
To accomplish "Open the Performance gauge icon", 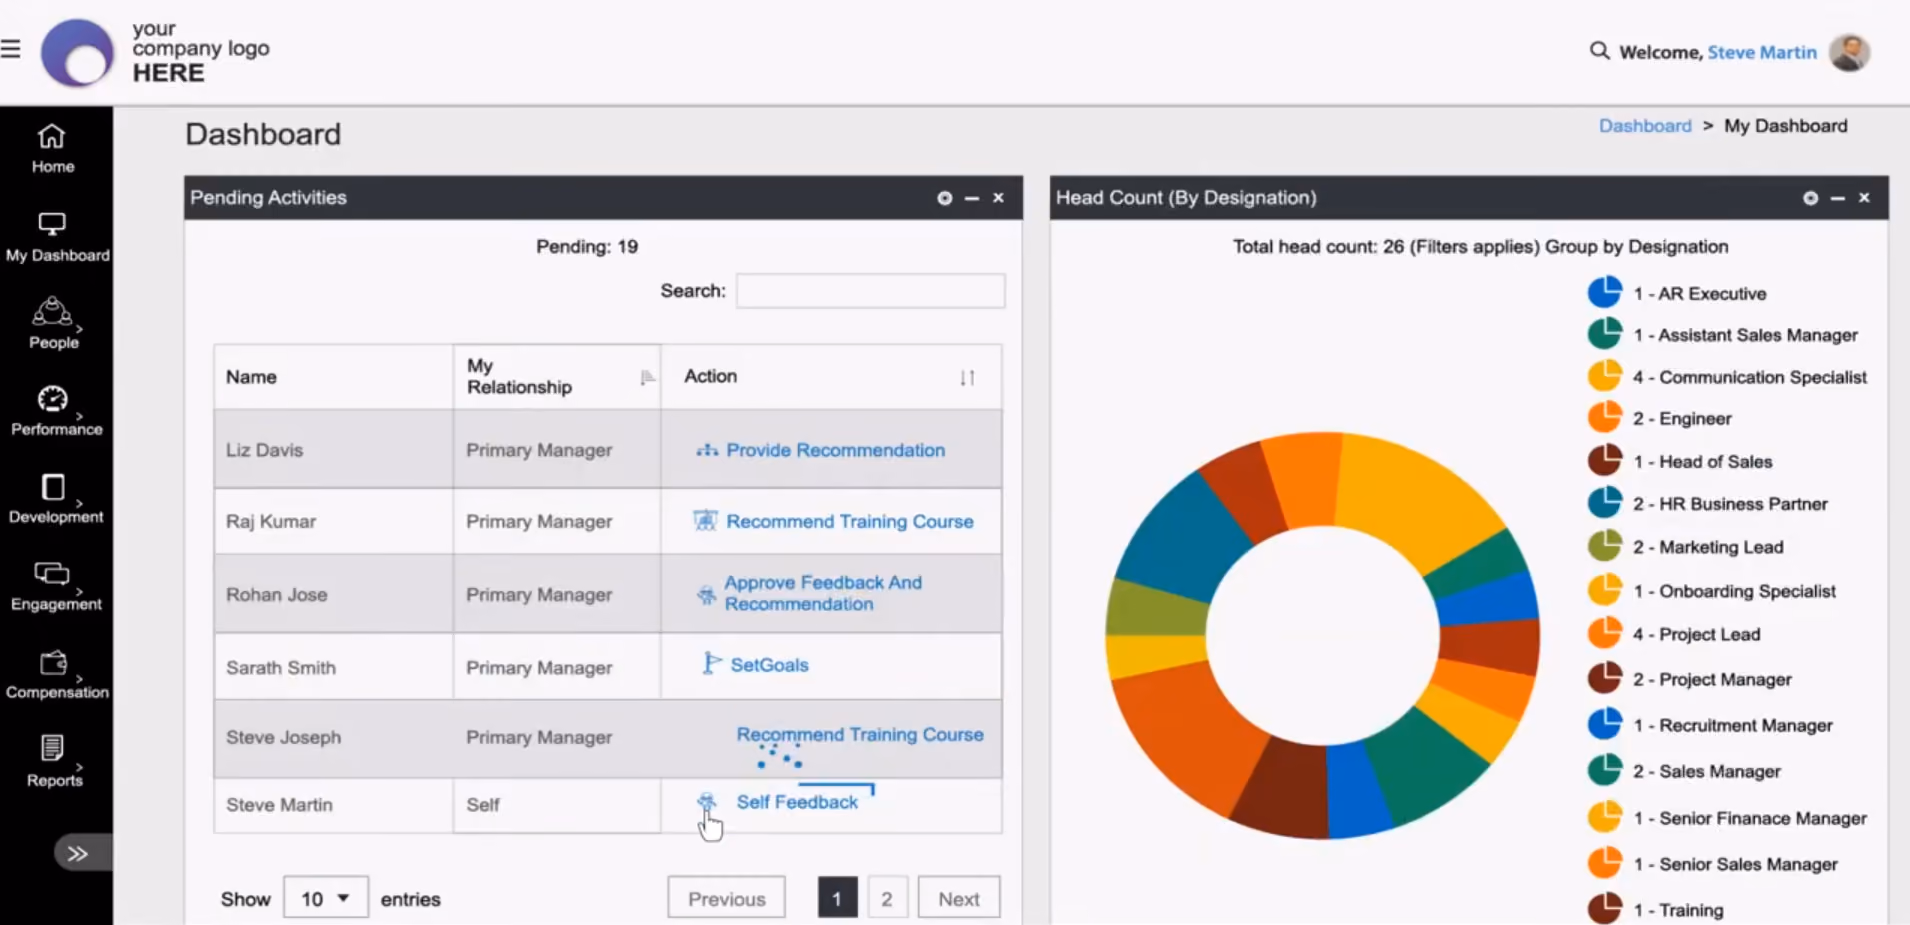I will coord(53,399).
